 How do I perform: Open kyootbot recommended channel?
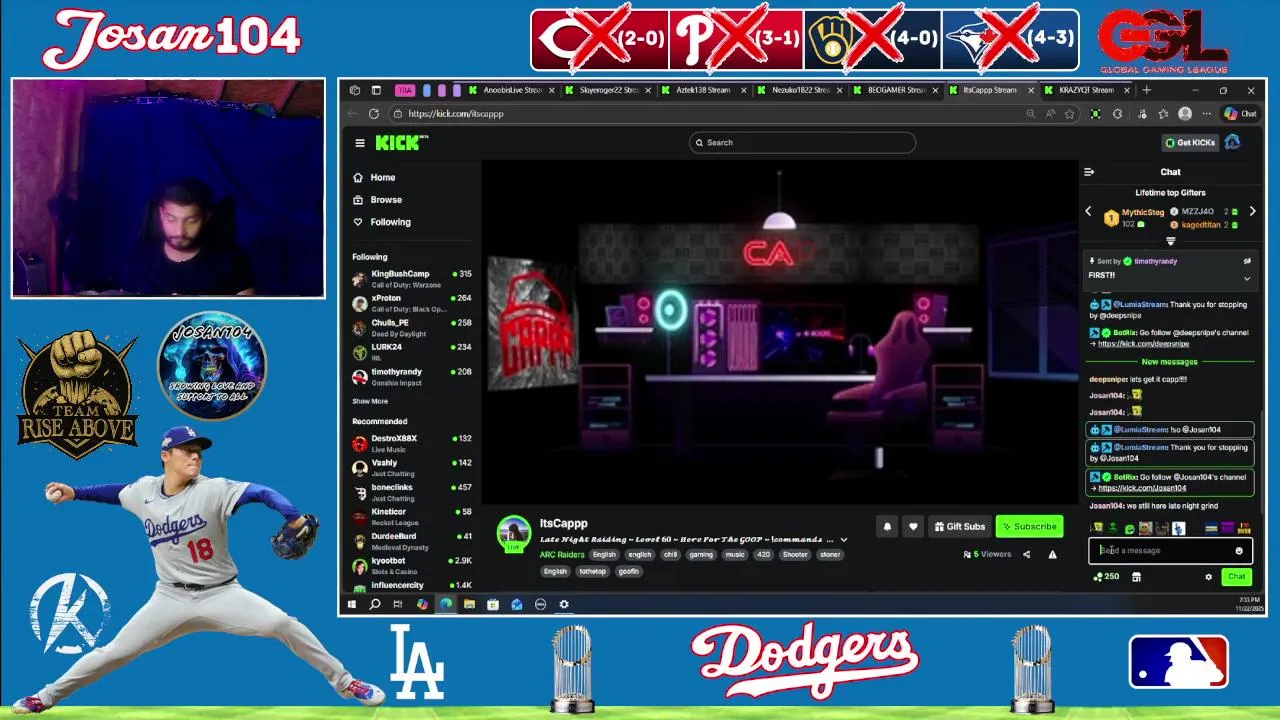tap(412, 566)
